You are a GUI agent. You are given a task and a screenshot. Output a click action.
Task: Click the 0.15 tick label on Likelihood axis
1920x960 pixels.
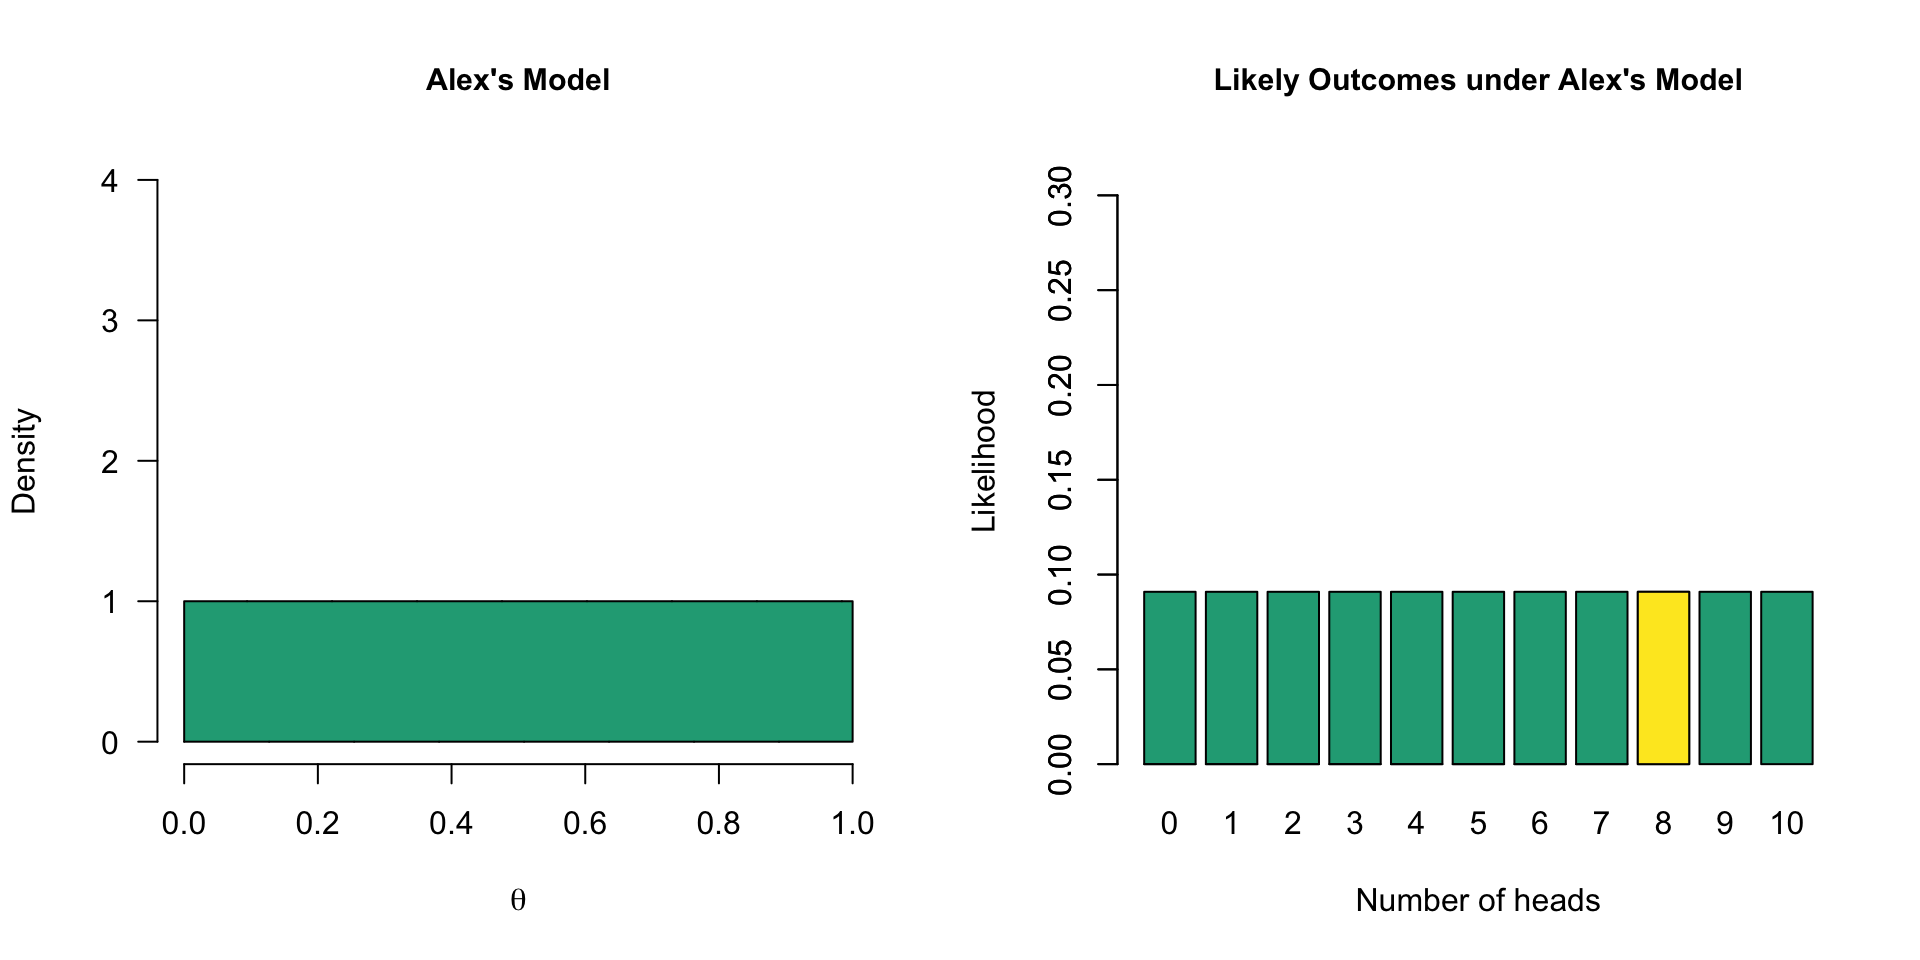(x=1060, y=480)
